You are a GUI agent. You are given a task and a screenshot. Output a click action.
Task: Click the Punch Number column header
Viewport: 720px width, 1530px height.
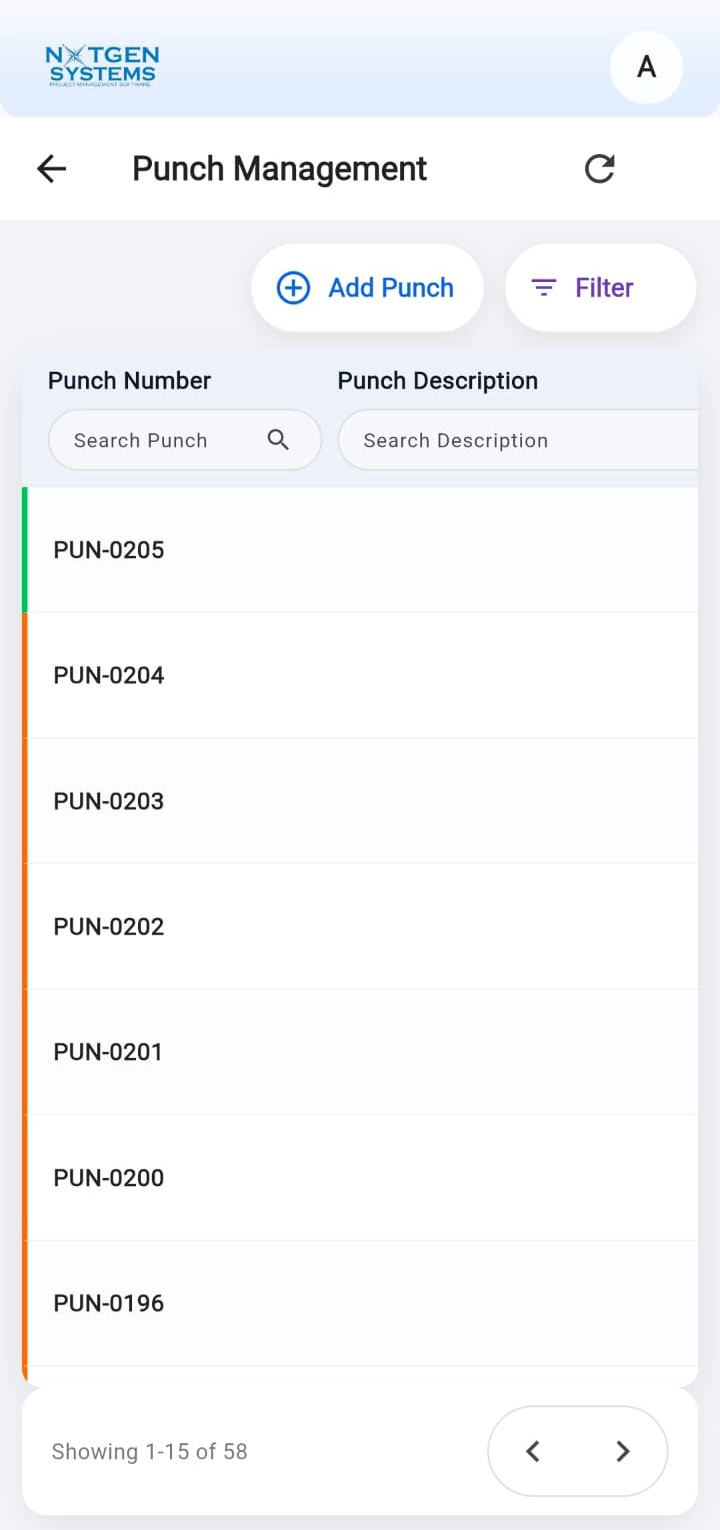pyautogui.click(x=129, y=380)
